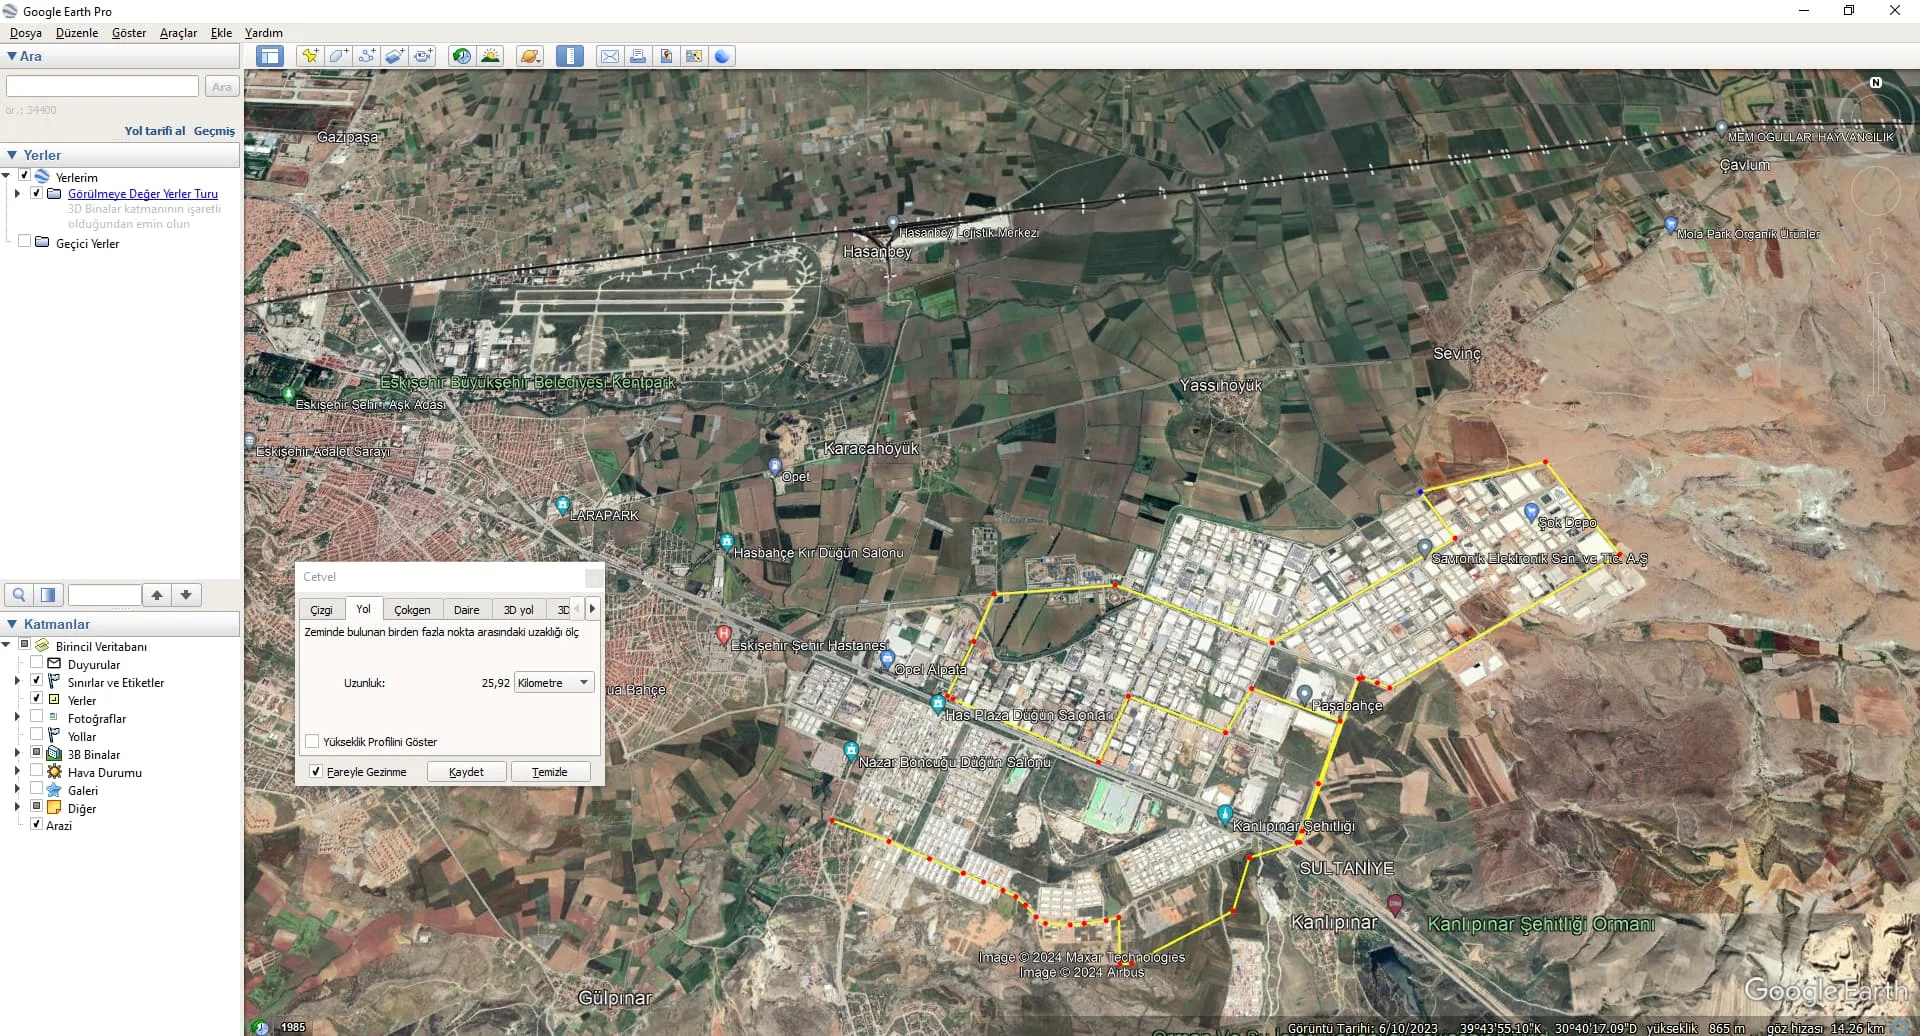
Task: Click the Add Polygon toolbar icon
Action: click(338, 56)
